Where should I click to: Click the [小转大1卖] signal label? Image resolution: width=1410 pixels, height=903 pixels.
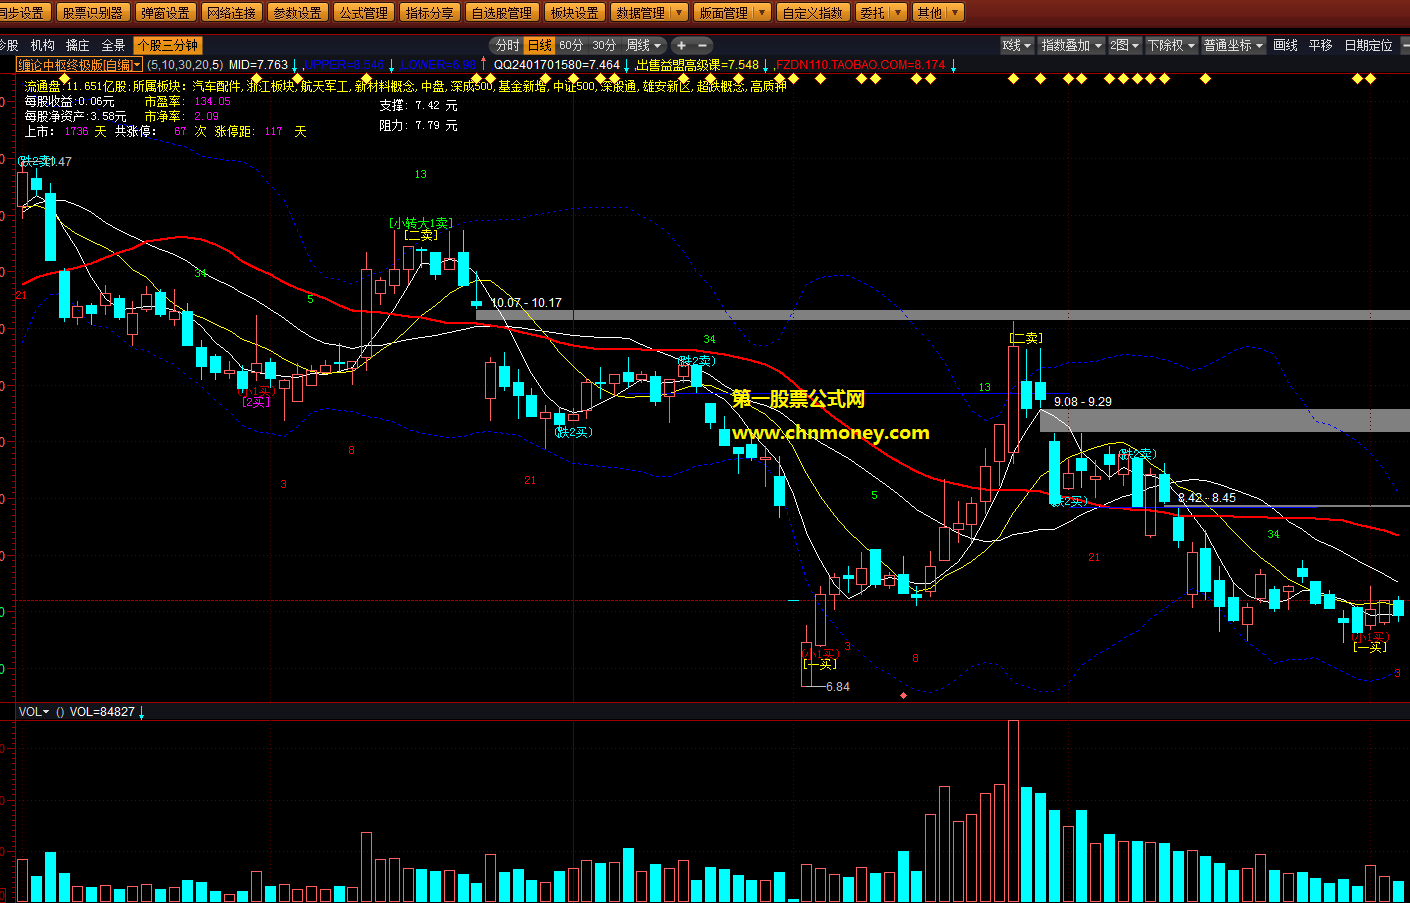[x=421, y=223]
